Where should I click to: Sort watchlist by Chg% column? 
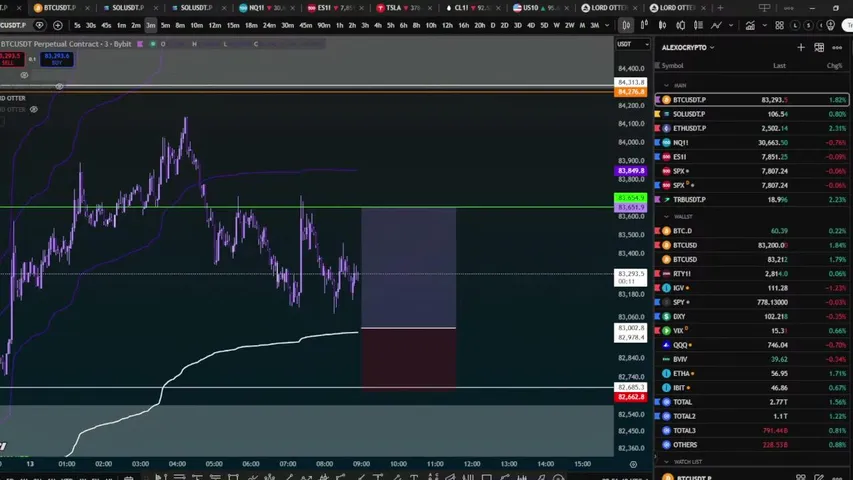[x=835, y=65]
